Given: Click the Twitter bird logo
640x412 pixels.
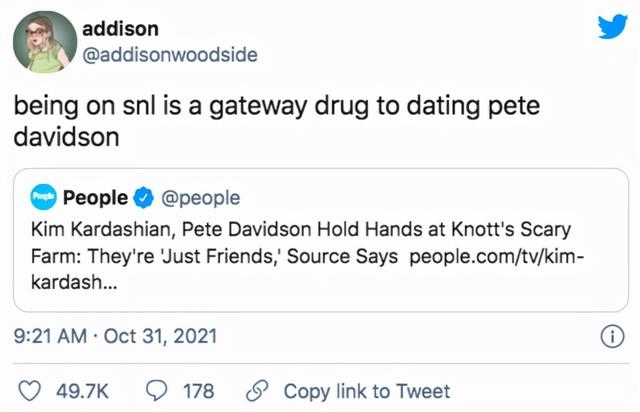Looking at the screenshot, I should click(611, 27).
